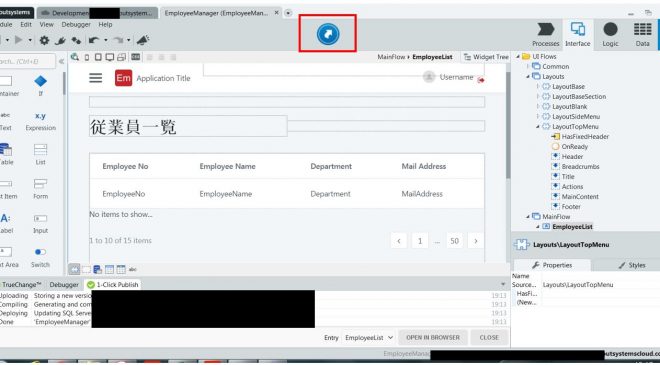Switch to the Logic layer
The image size is (660, 365).
[610, 35]
